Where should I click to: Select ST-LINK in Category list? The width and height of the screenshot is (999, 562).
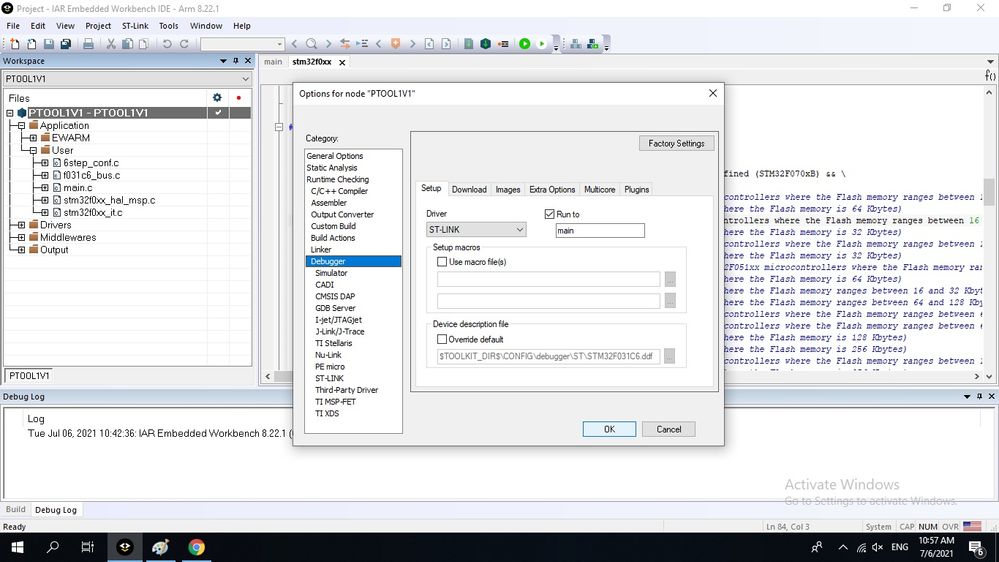329,378
